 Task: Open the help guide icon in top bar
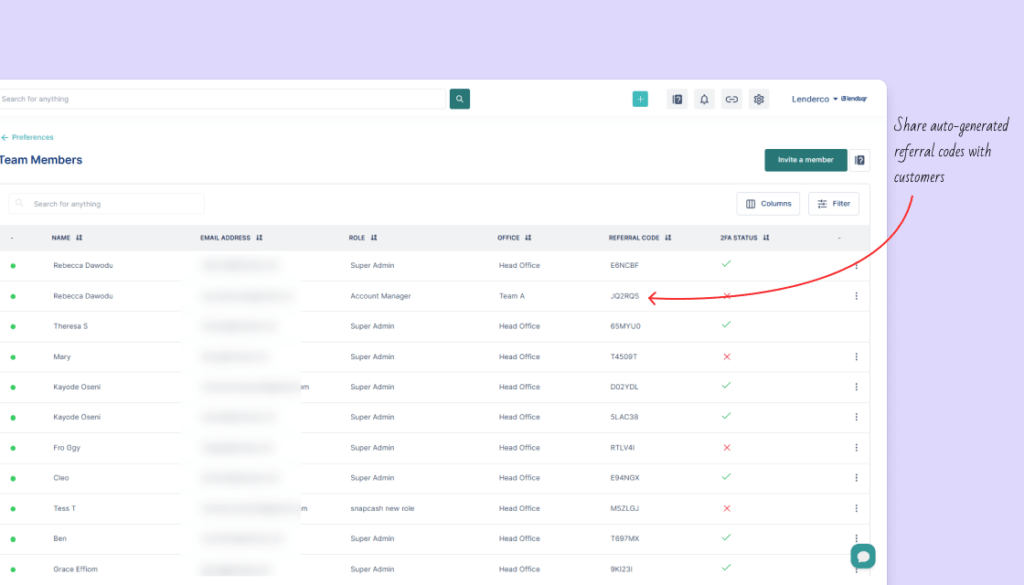pos(677,99)
